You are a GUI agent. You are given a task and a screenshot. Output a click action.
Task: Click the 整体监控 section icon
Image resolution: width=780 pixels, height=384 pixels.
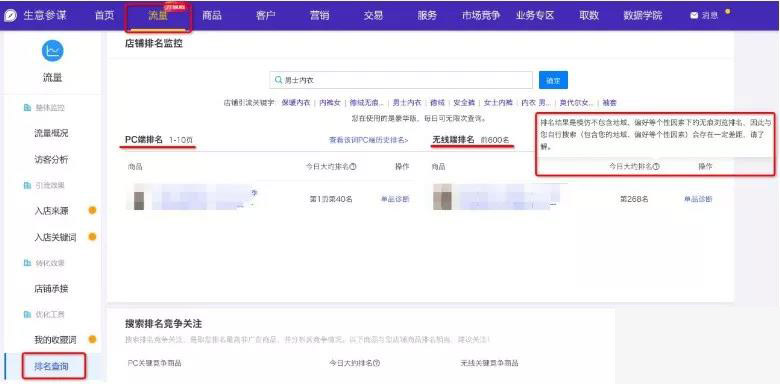point(27,108)
